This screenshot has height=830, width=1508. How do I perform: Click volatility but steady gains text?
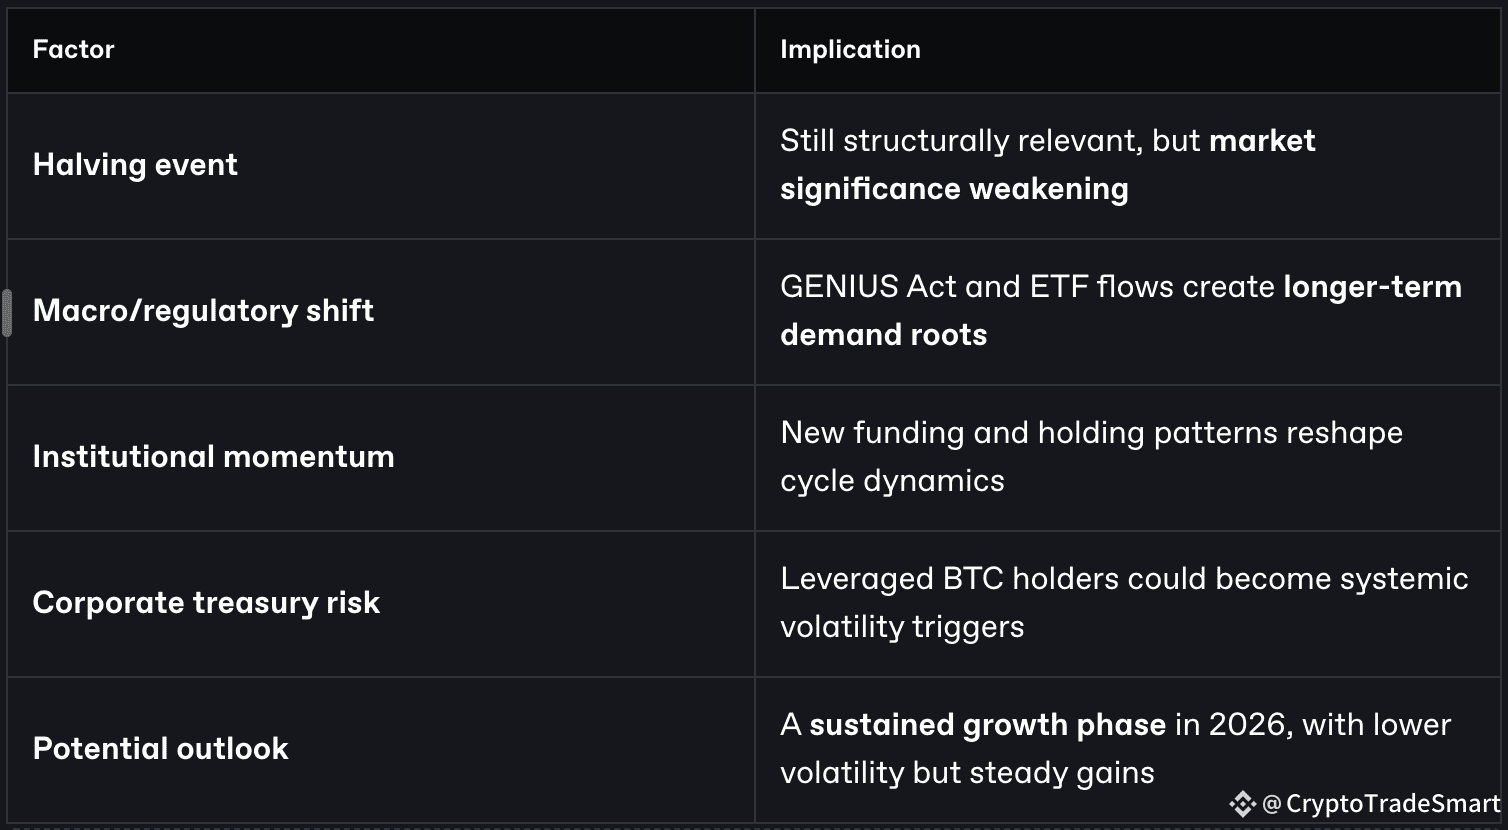point(967,773)
